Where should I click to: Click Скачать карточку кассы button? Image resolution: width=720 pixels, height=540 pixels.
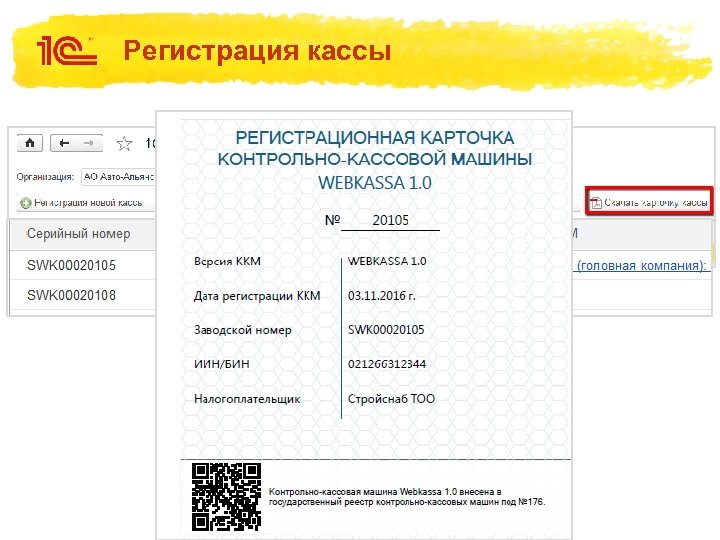[649, 202]
